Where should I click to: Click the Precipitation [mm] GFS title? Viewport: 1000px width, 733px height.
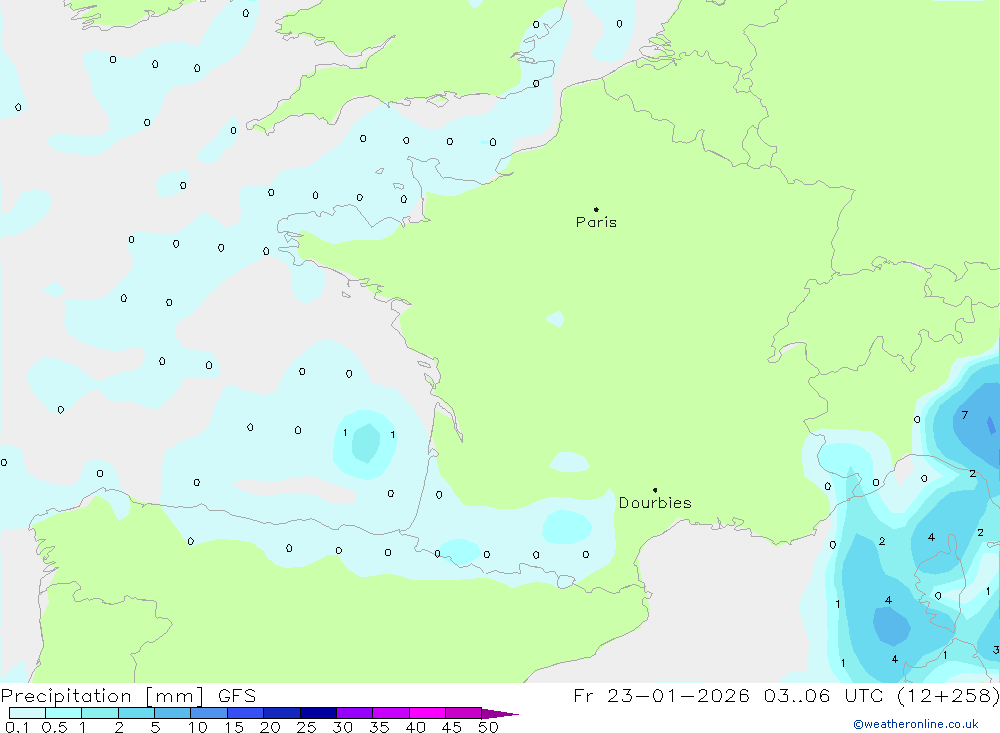point(128,695)
